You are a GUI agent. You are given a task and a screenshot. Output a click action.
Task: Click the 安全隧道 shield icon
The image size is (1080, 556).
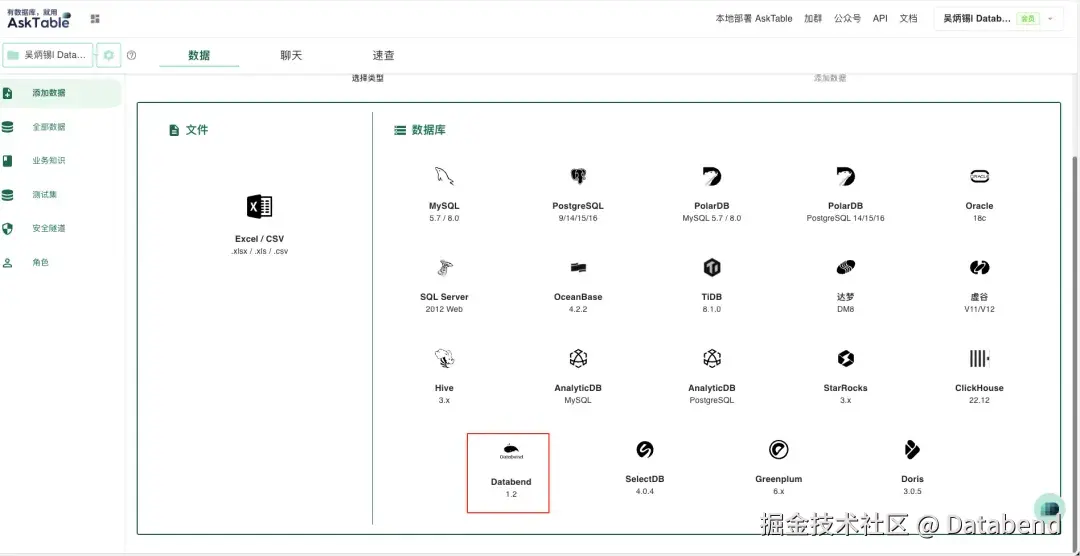click(8, 228)
